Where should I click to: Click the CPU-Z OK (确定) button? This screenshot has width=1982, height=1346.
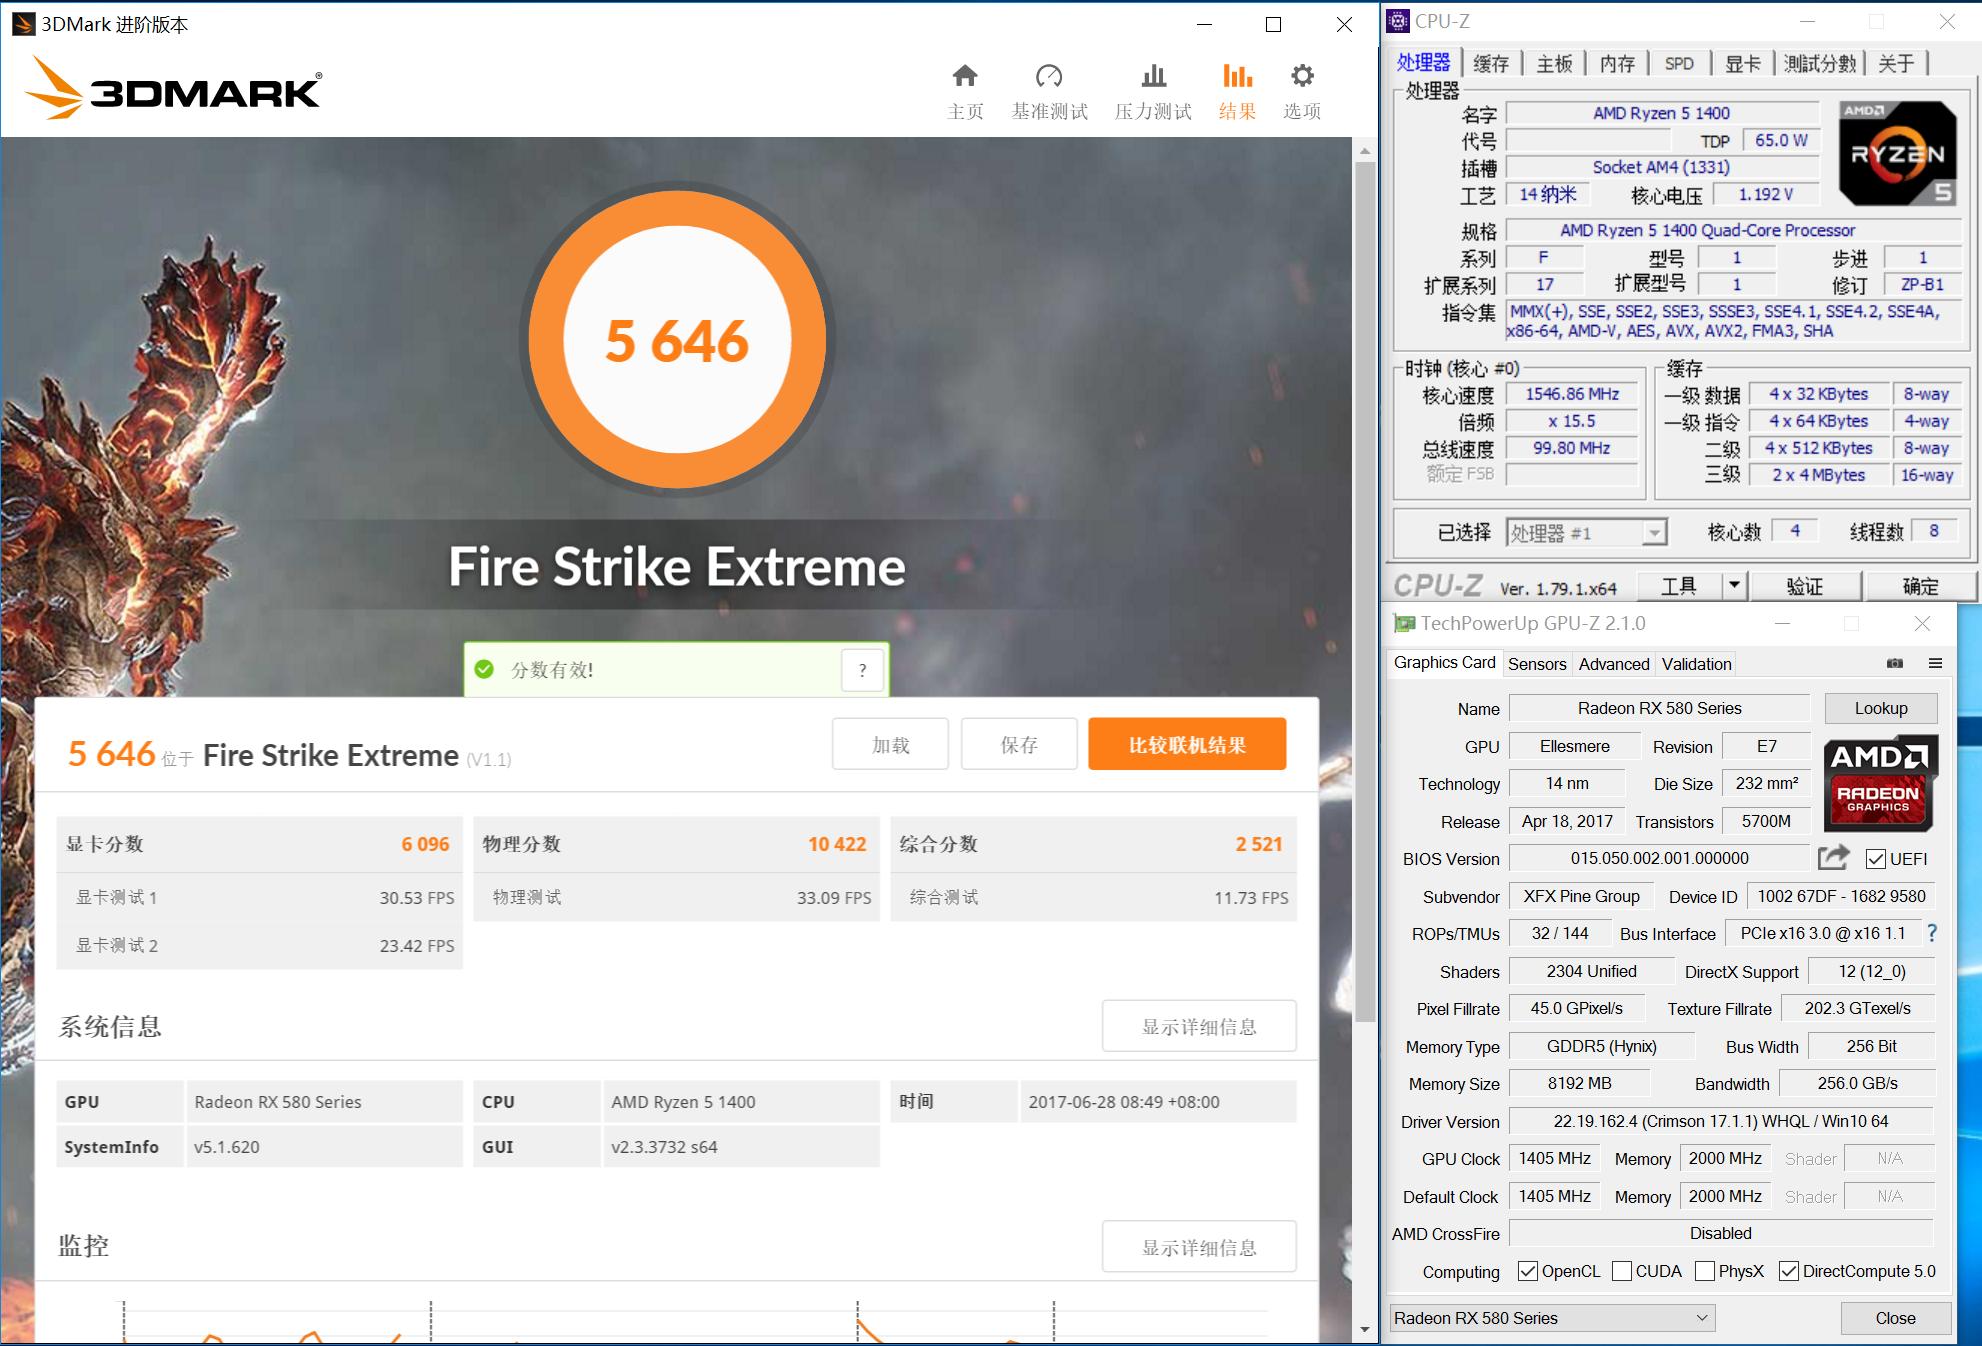tap(1920, 586)
